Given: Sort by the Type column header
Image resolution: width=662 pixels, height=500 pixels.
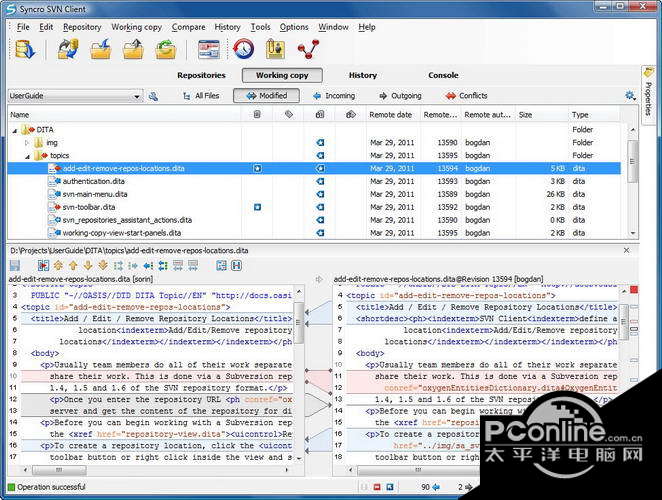Looking at the screenshot, I should (x=594, y=114).
